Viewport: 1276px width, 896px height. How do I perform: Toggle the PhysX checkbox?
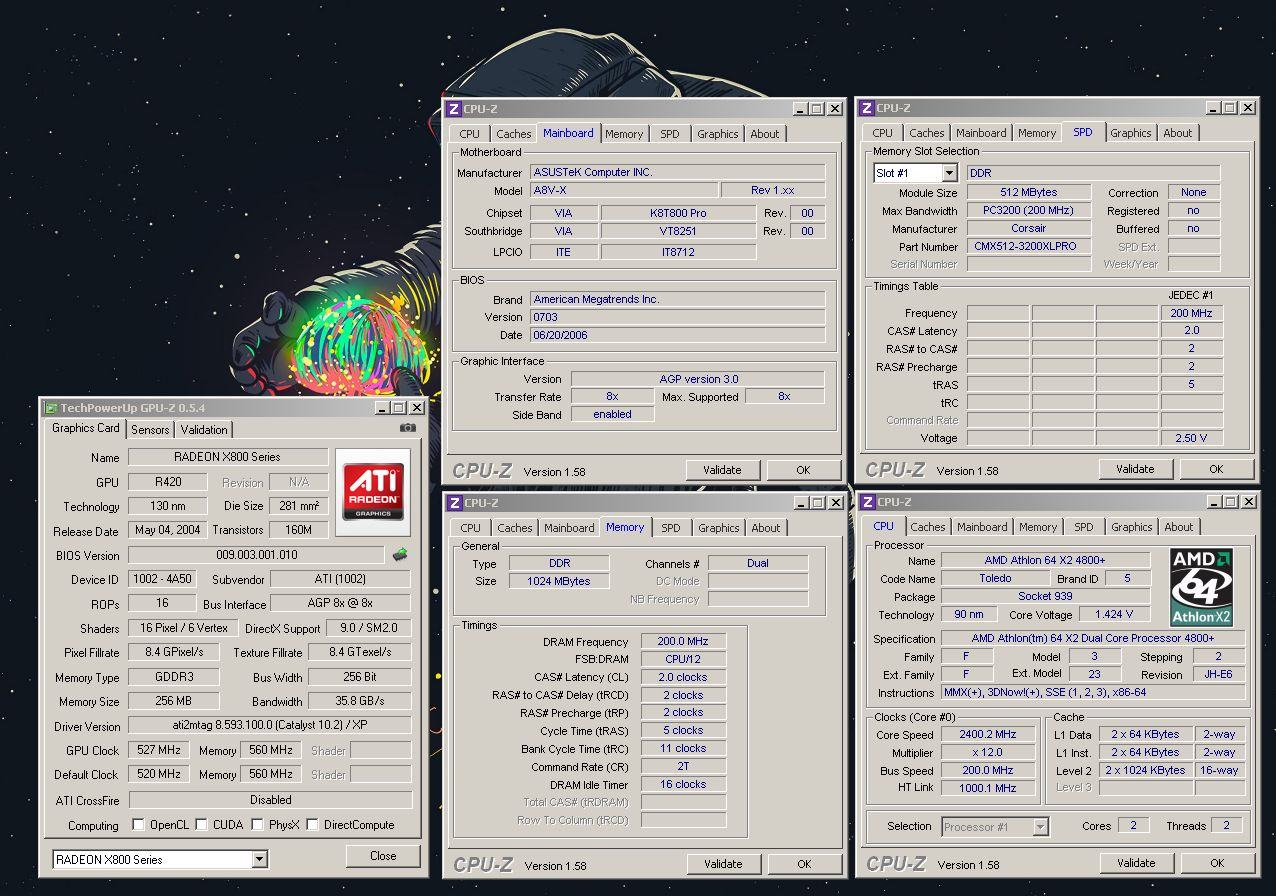pos(258,825)
